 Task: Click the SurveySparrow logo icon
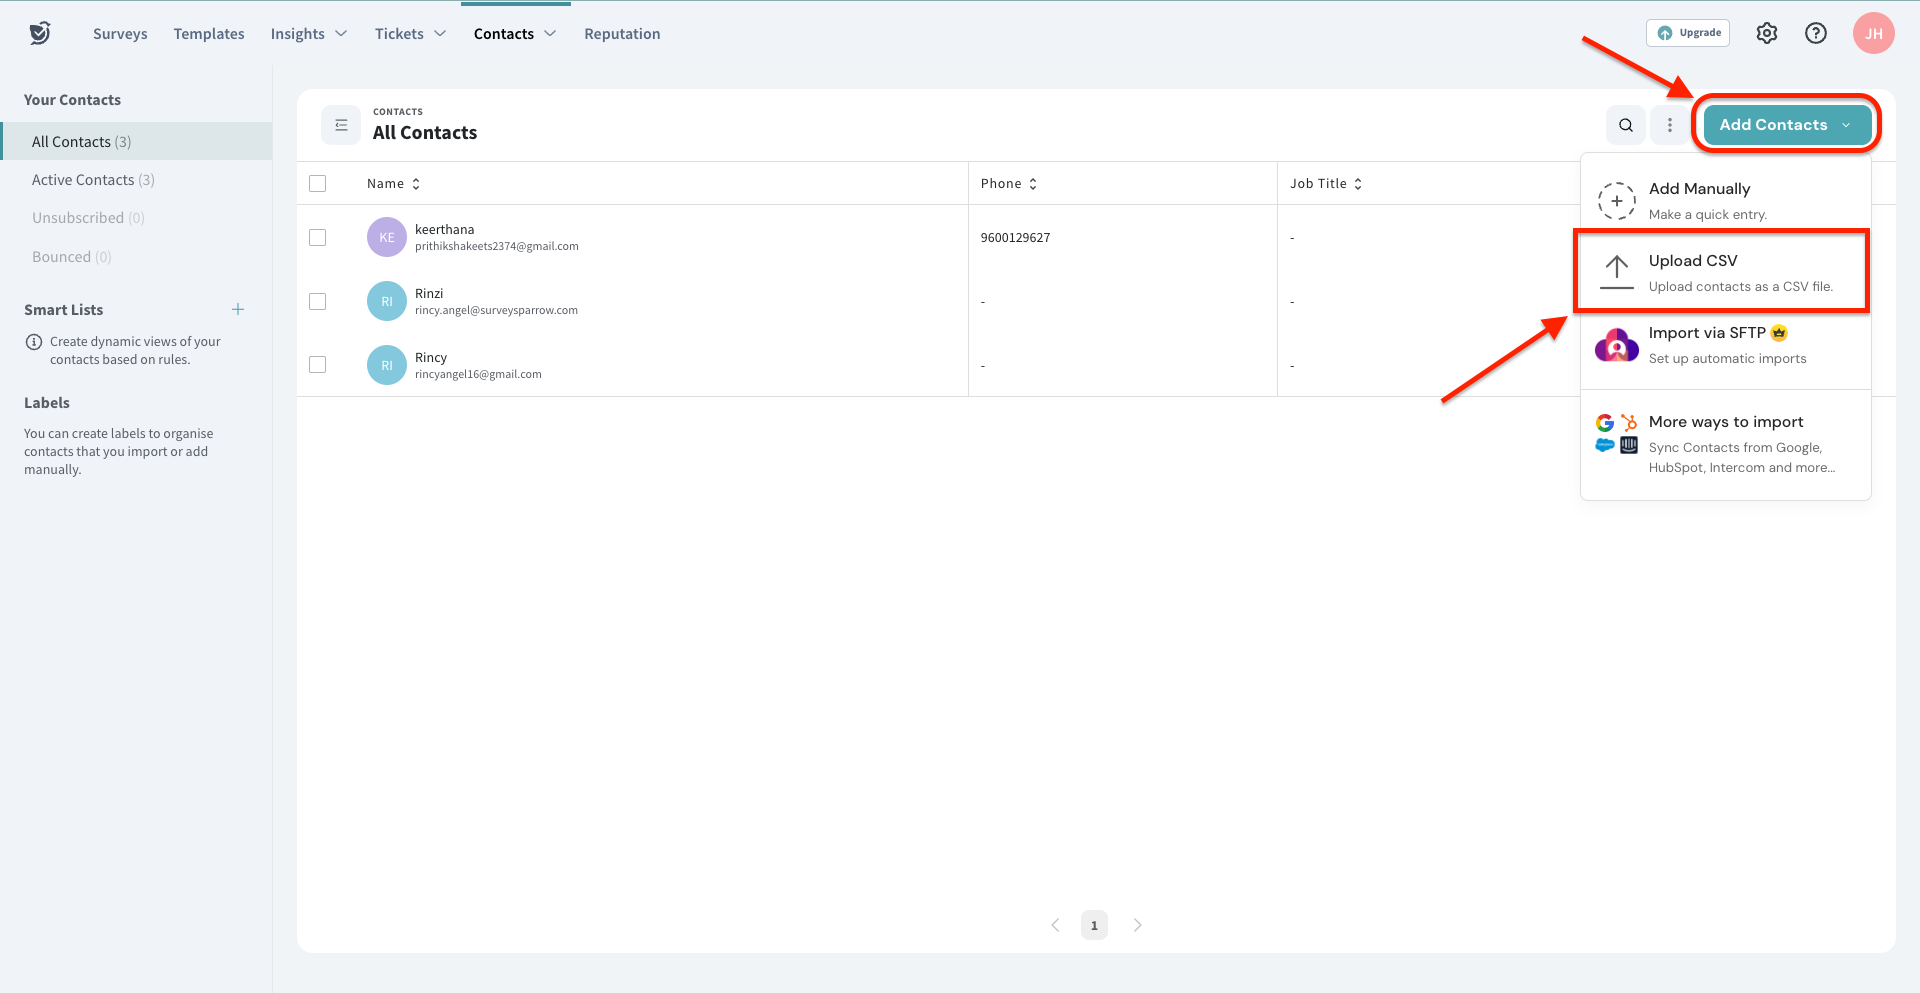40,33
